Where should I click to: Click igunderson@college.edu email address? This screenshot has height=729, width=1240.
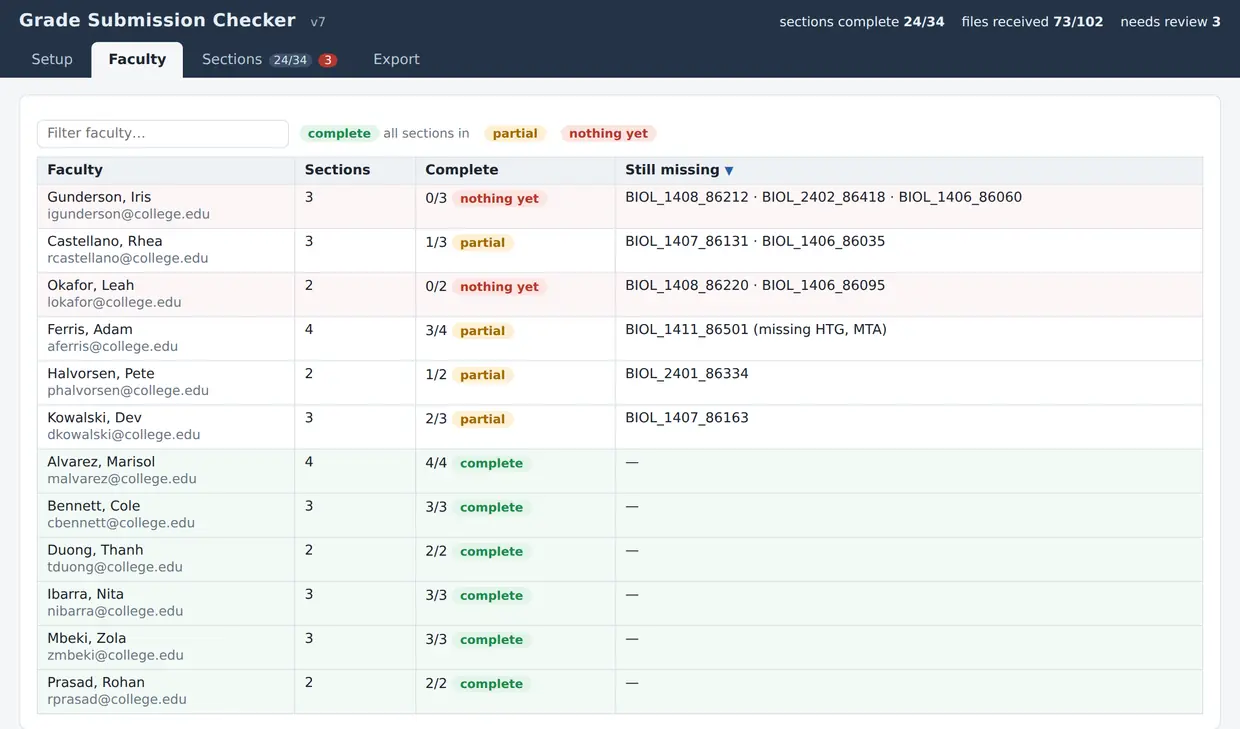point(128,214)
